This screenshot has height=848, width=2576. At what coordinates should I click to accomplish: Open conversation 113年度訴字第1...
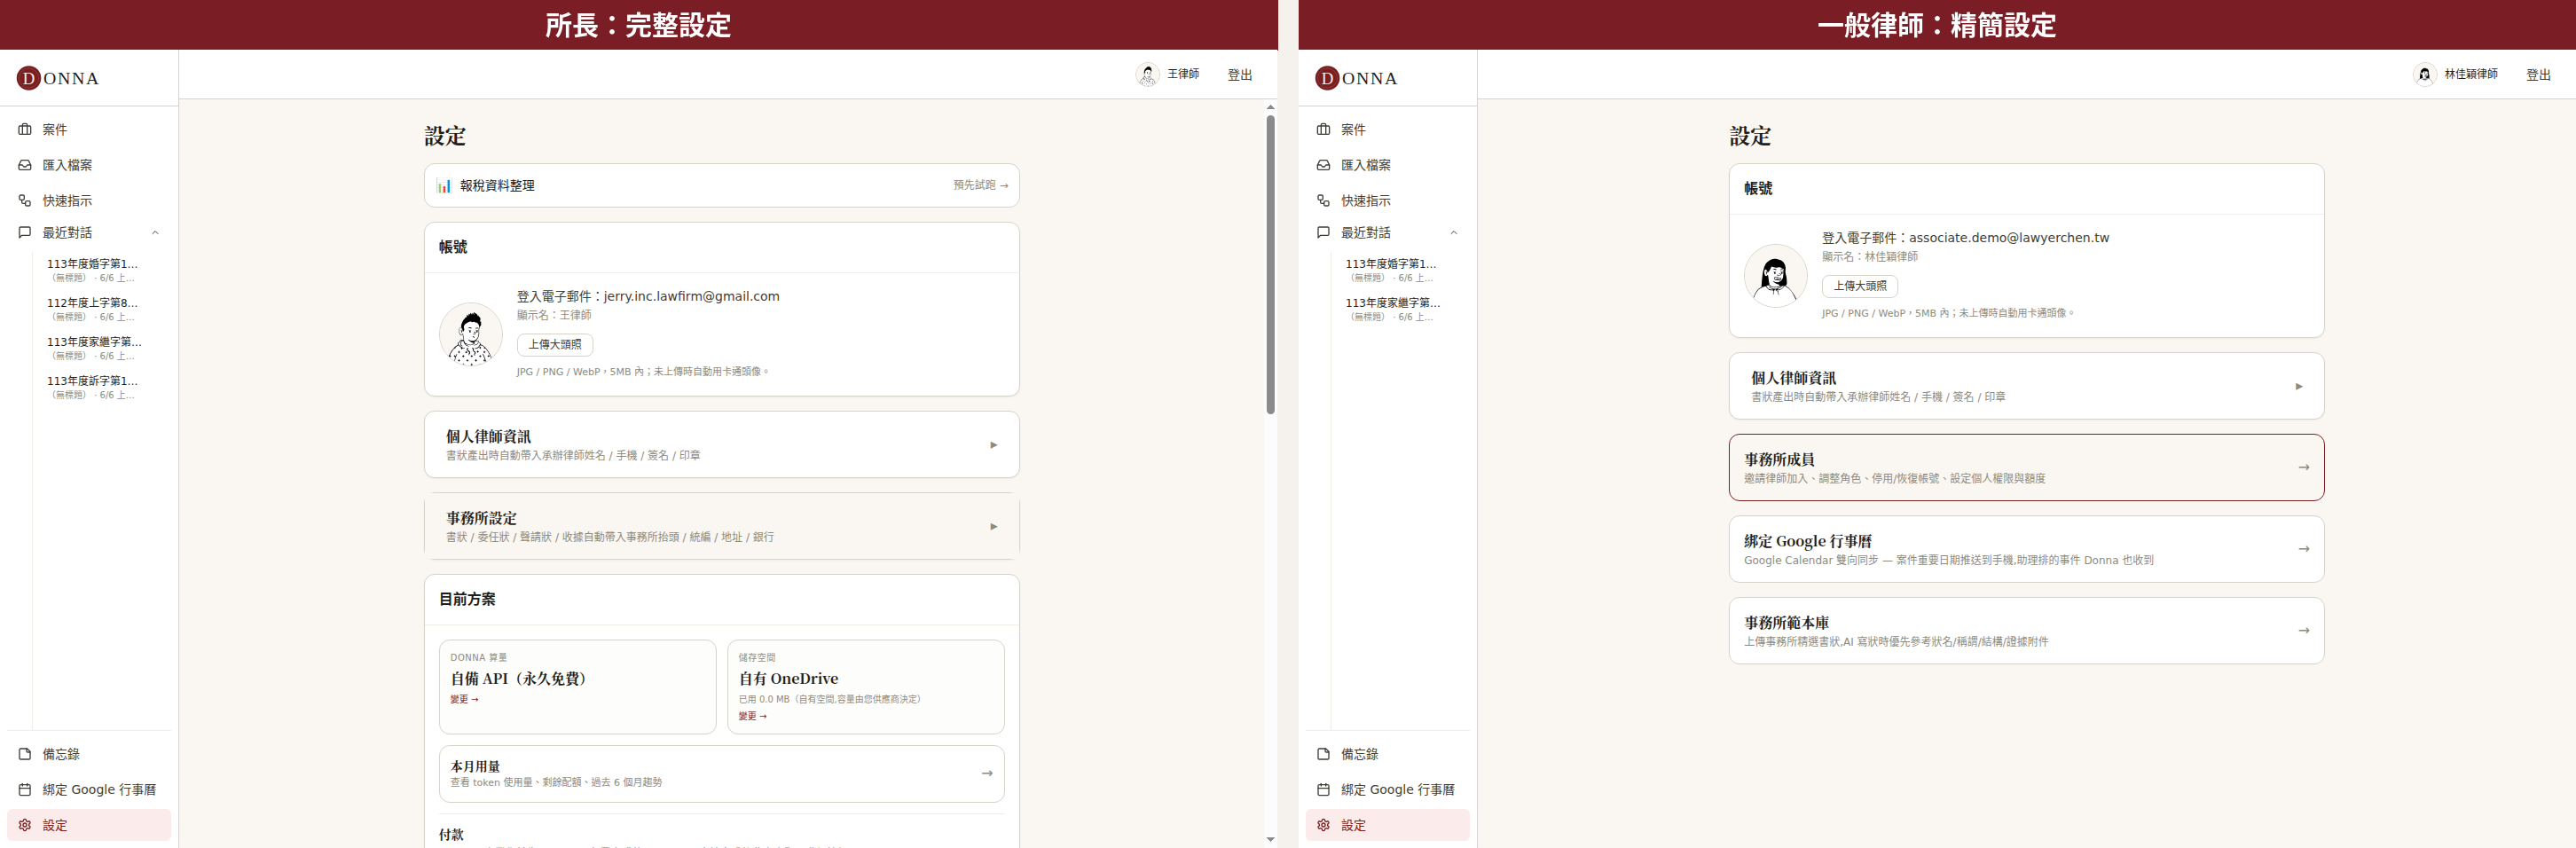95,387
